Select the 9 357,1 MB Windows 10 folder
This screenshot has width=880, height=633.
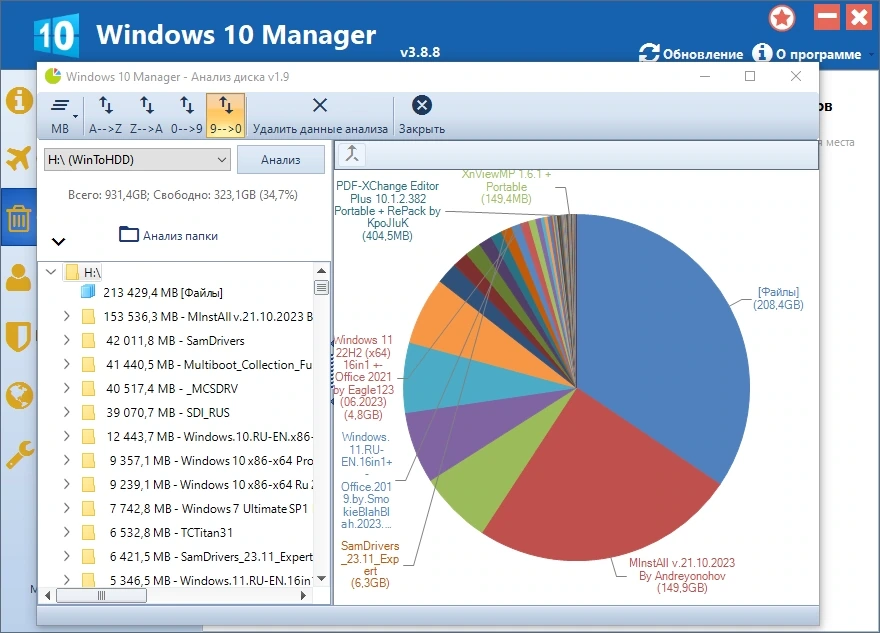click(x=211, y=461)
